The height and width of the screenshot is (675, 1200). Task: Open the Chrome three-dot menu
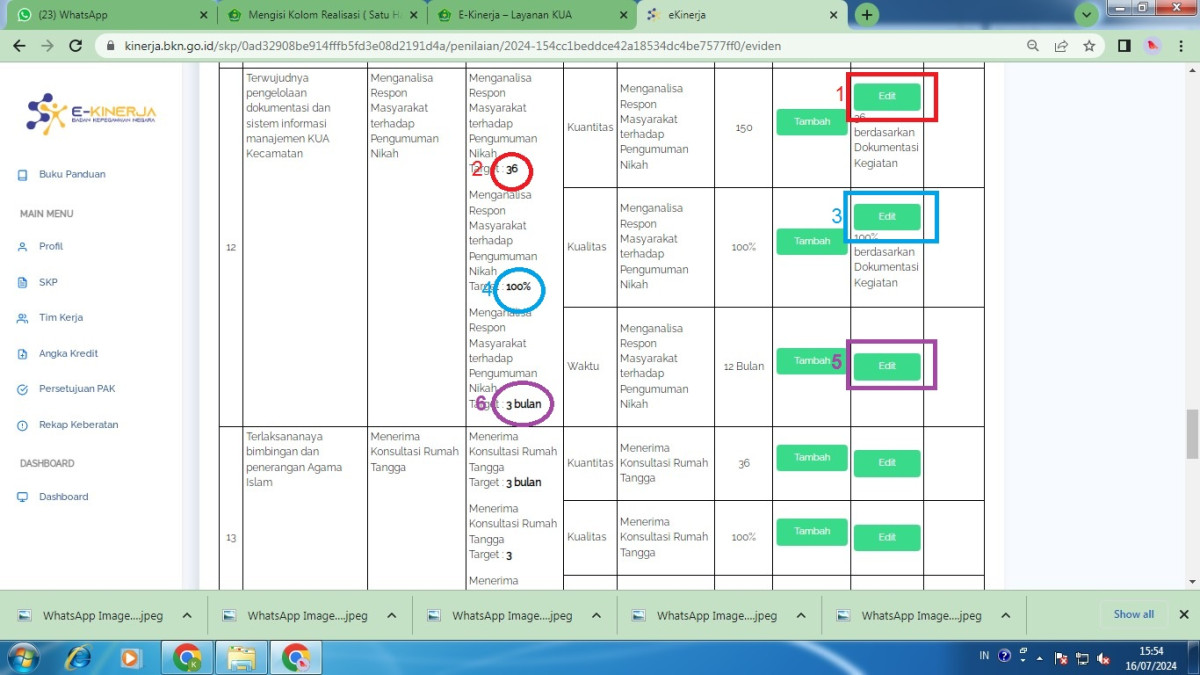[x=1181, y=46]
